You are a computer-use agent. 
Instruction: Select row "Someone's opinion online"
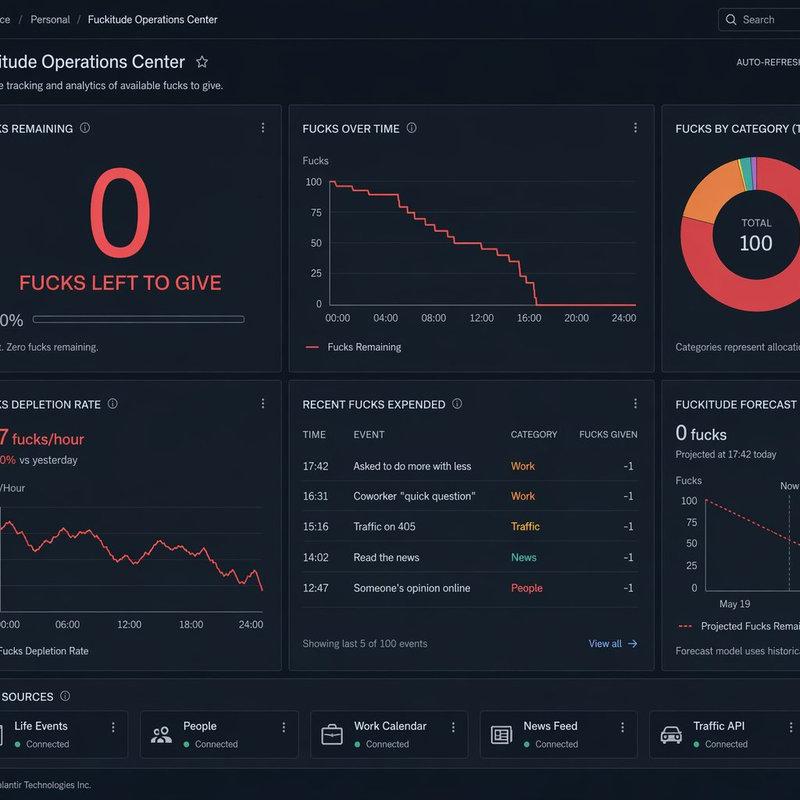tap(470, 588)
